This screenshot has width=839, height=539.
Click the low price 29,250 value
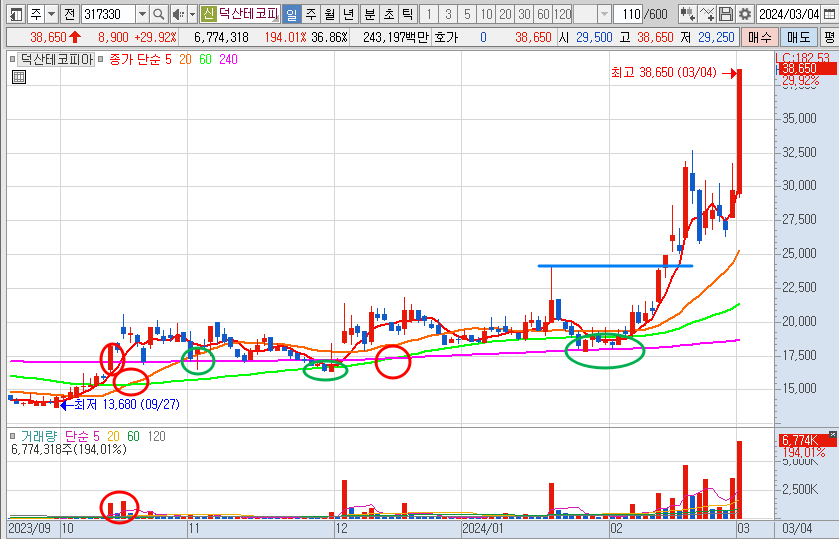tap(716, 37)
